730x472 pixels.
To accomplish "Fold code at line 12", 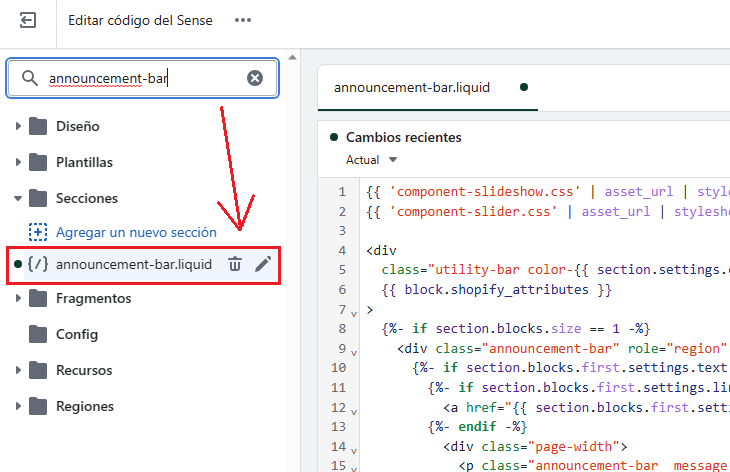I will click(354, 412).
